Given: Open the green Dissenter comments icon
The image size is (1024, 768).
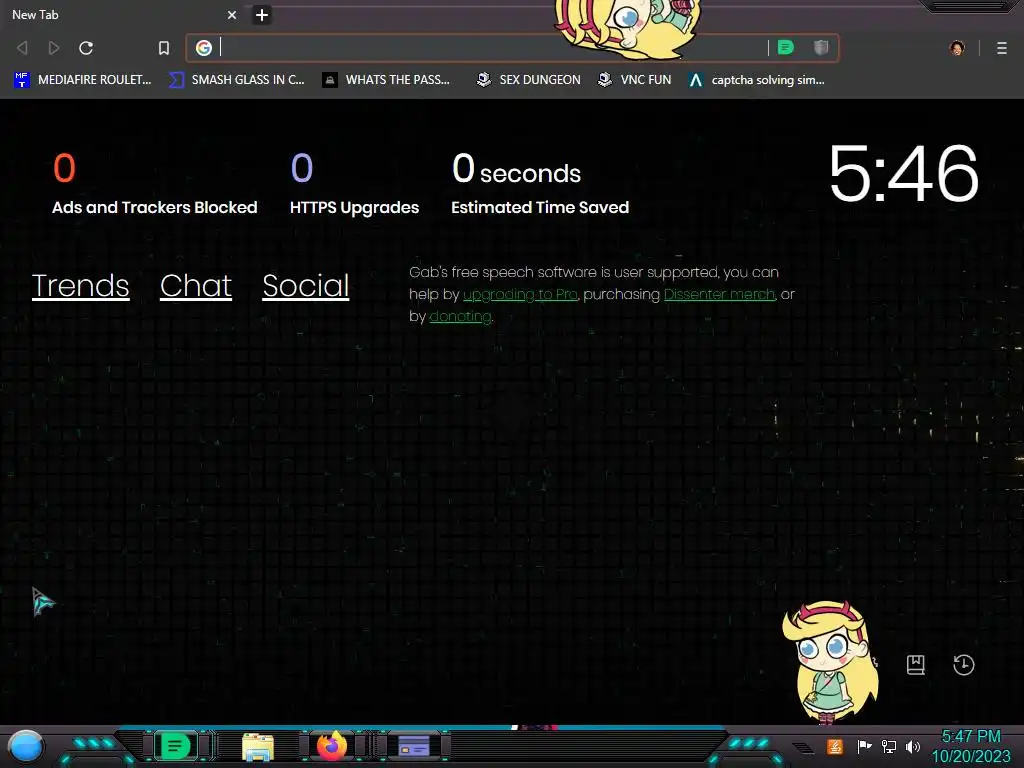Looking at the screenshot, I should (786, 47).
